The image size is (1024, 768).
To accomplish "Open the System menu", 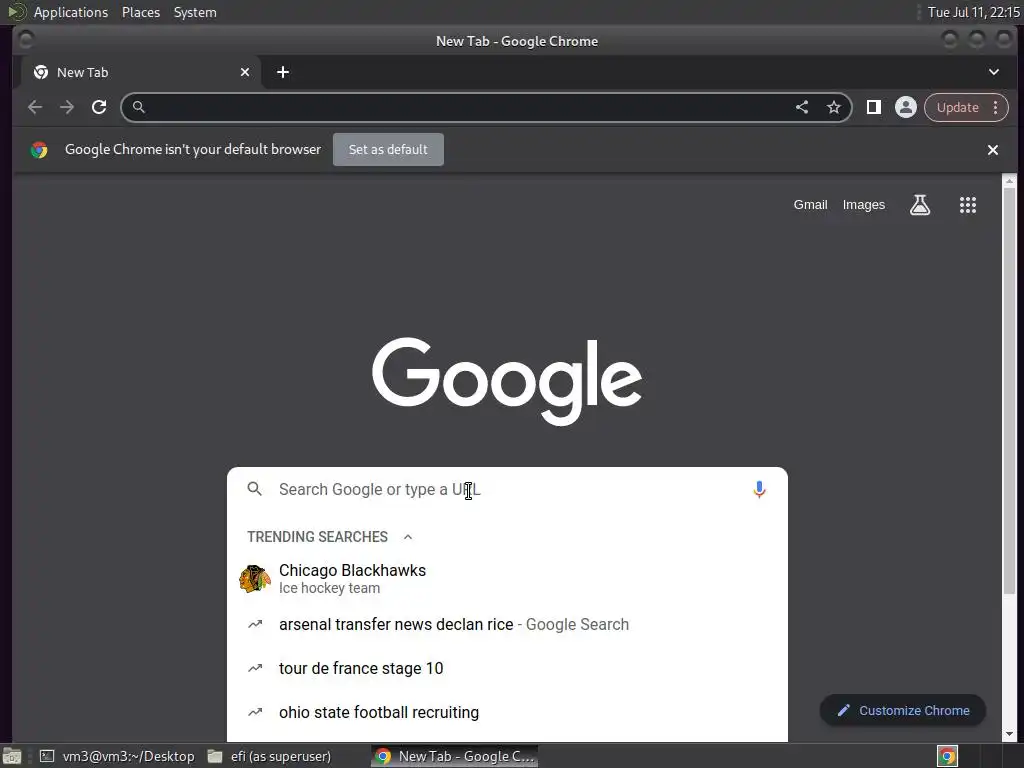I will click(x=195, y=12).
